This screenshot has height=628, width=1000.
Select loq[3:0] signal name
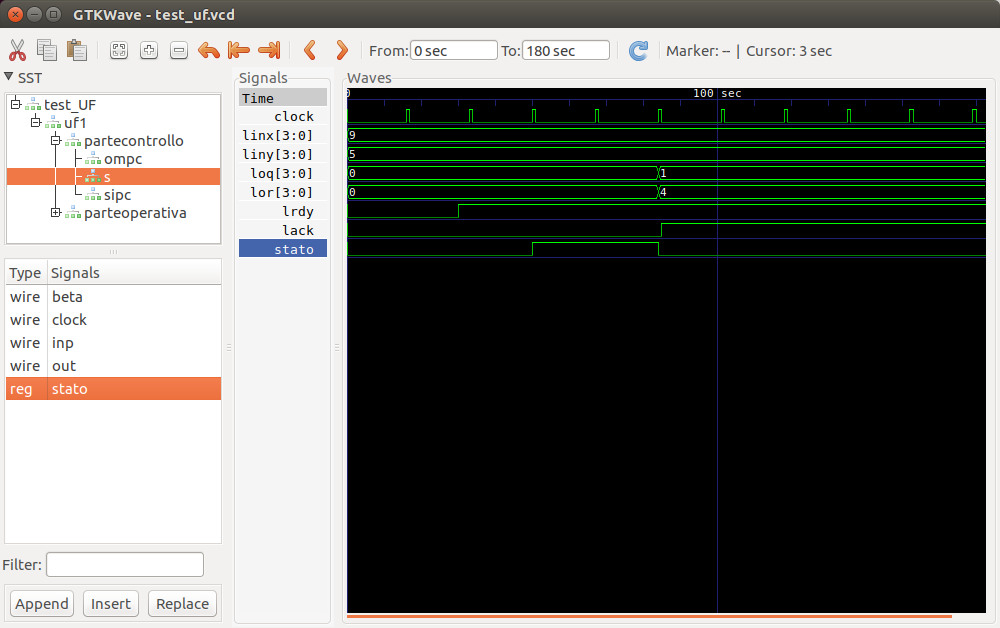coord(281,173)
